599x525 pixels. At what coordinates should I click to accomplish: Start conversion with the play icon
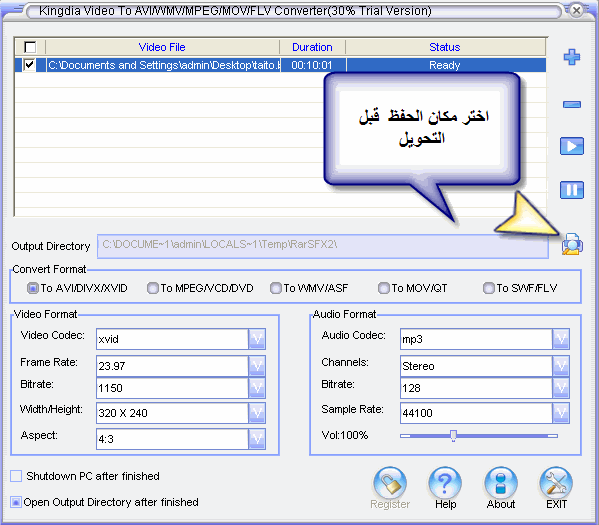tap(571, 146)
